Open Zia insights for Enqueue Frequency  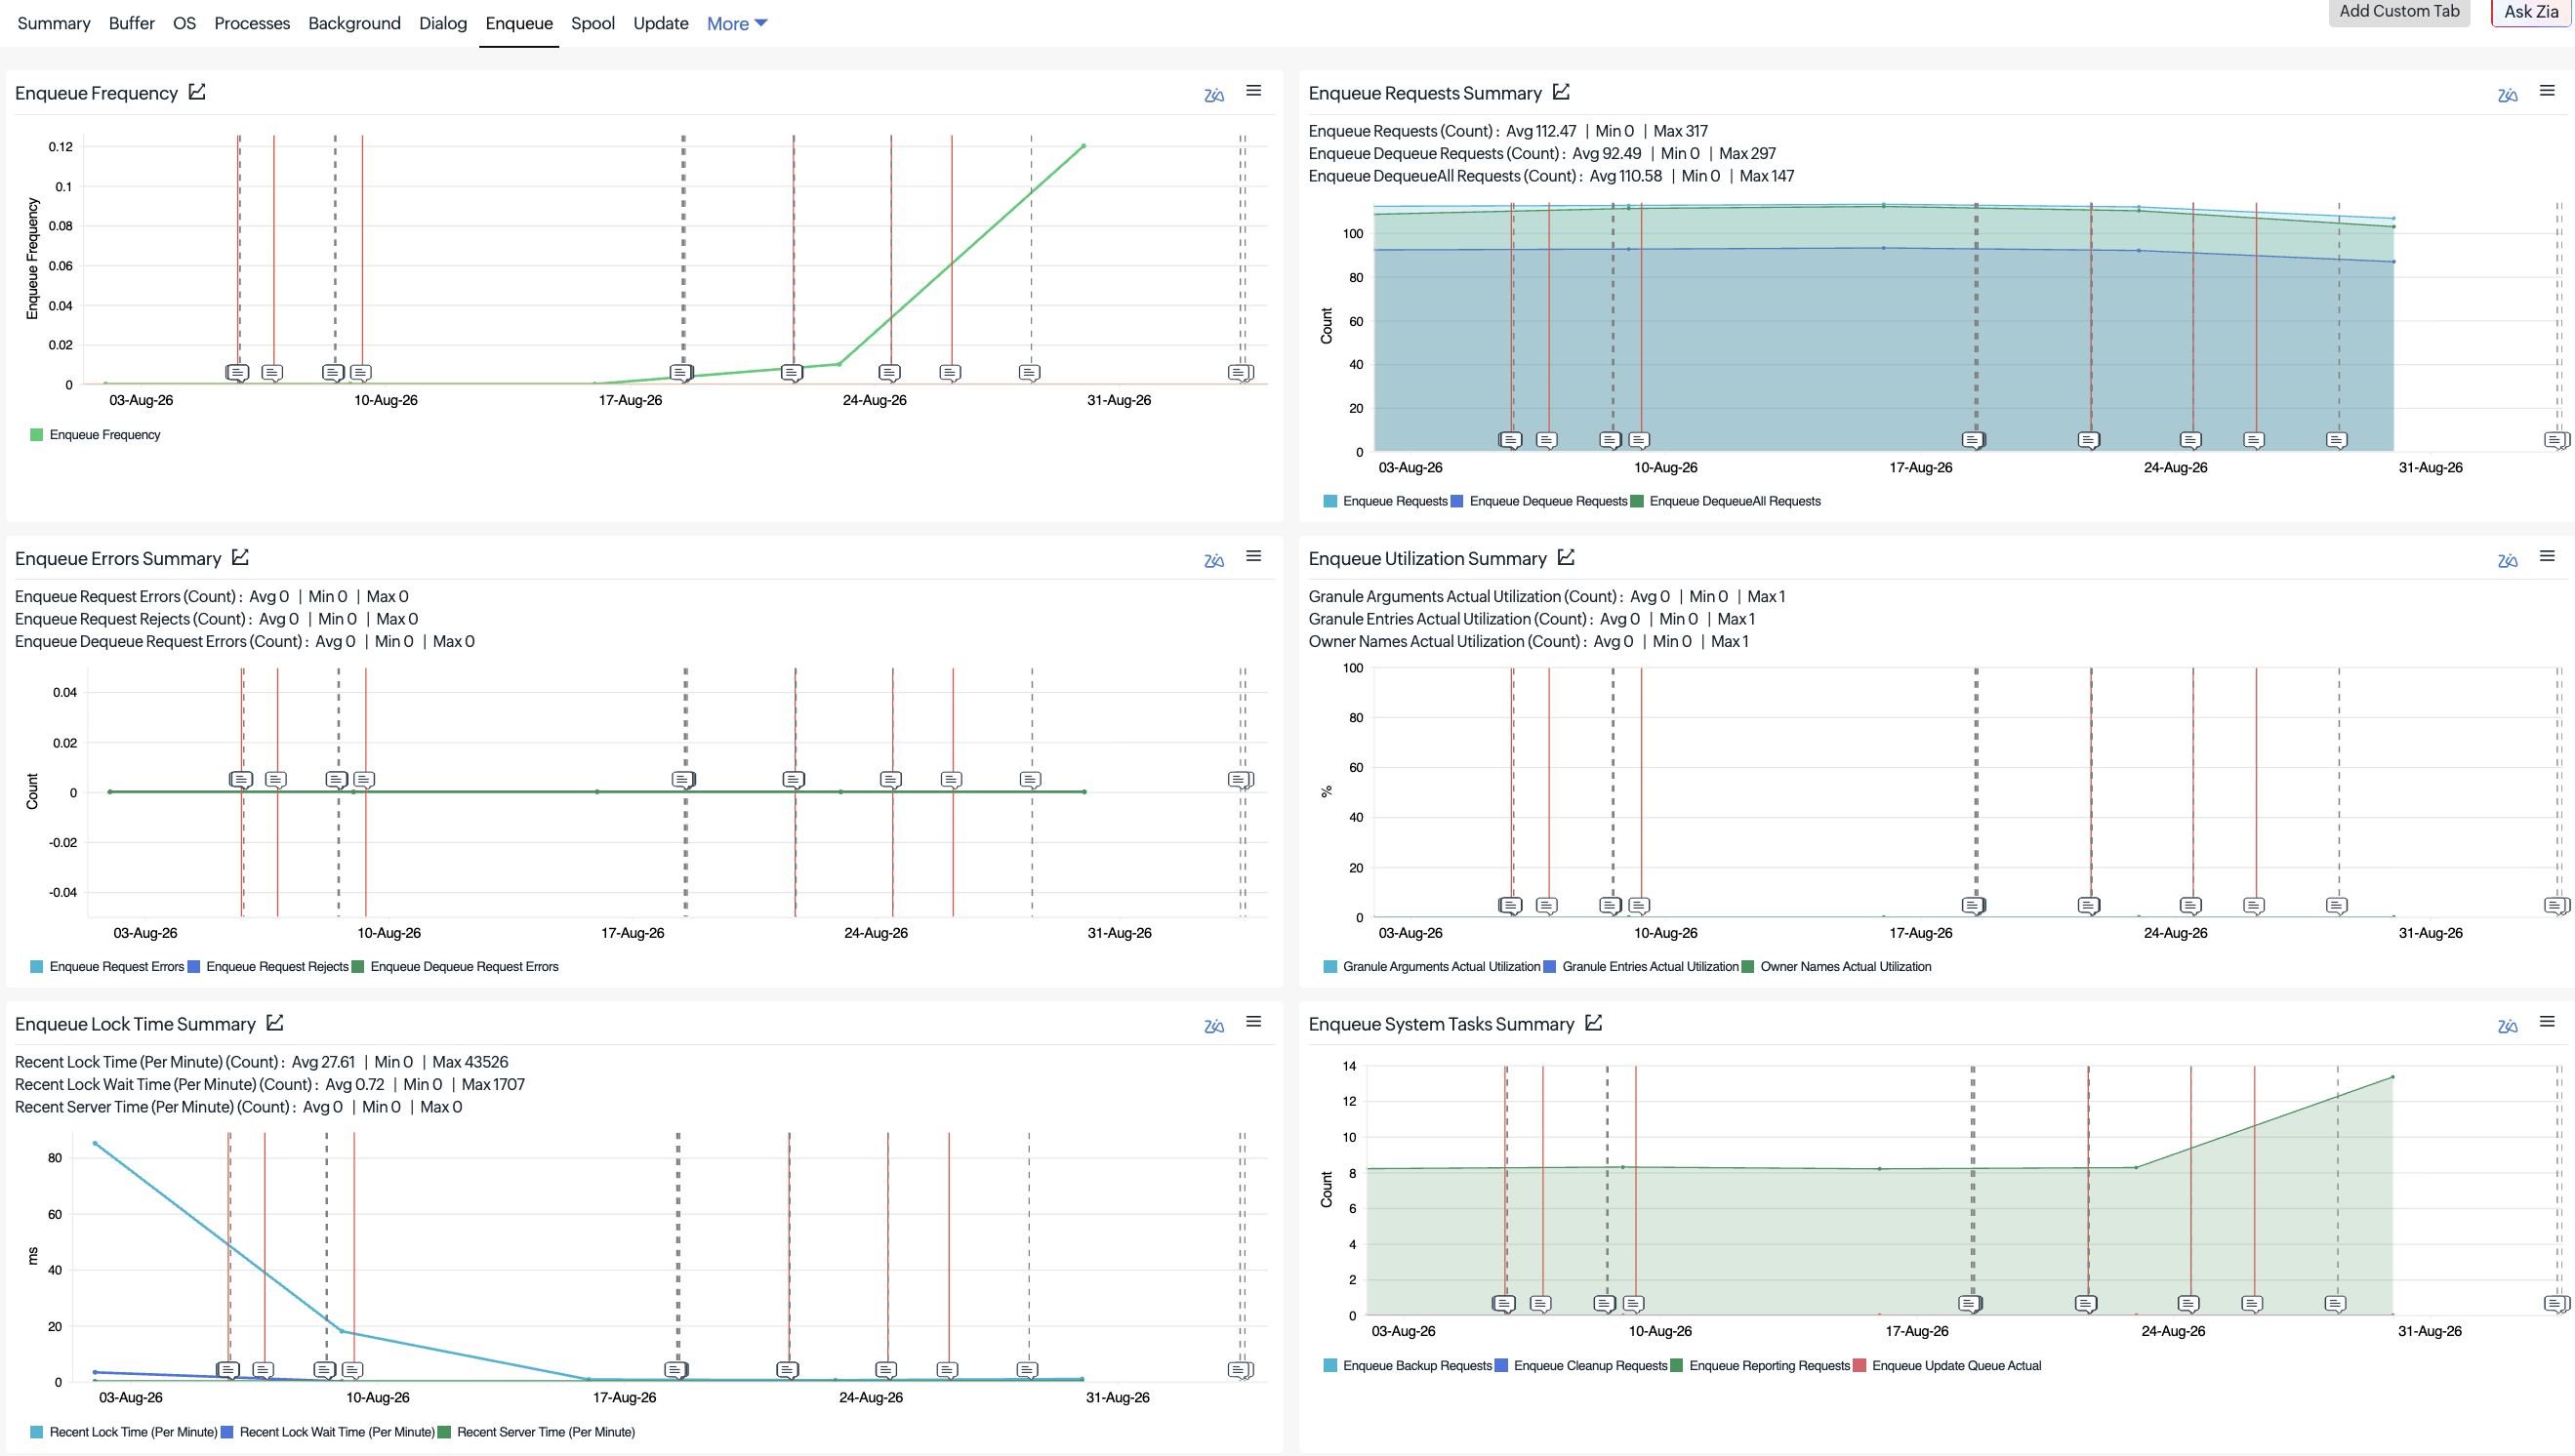1213,95
